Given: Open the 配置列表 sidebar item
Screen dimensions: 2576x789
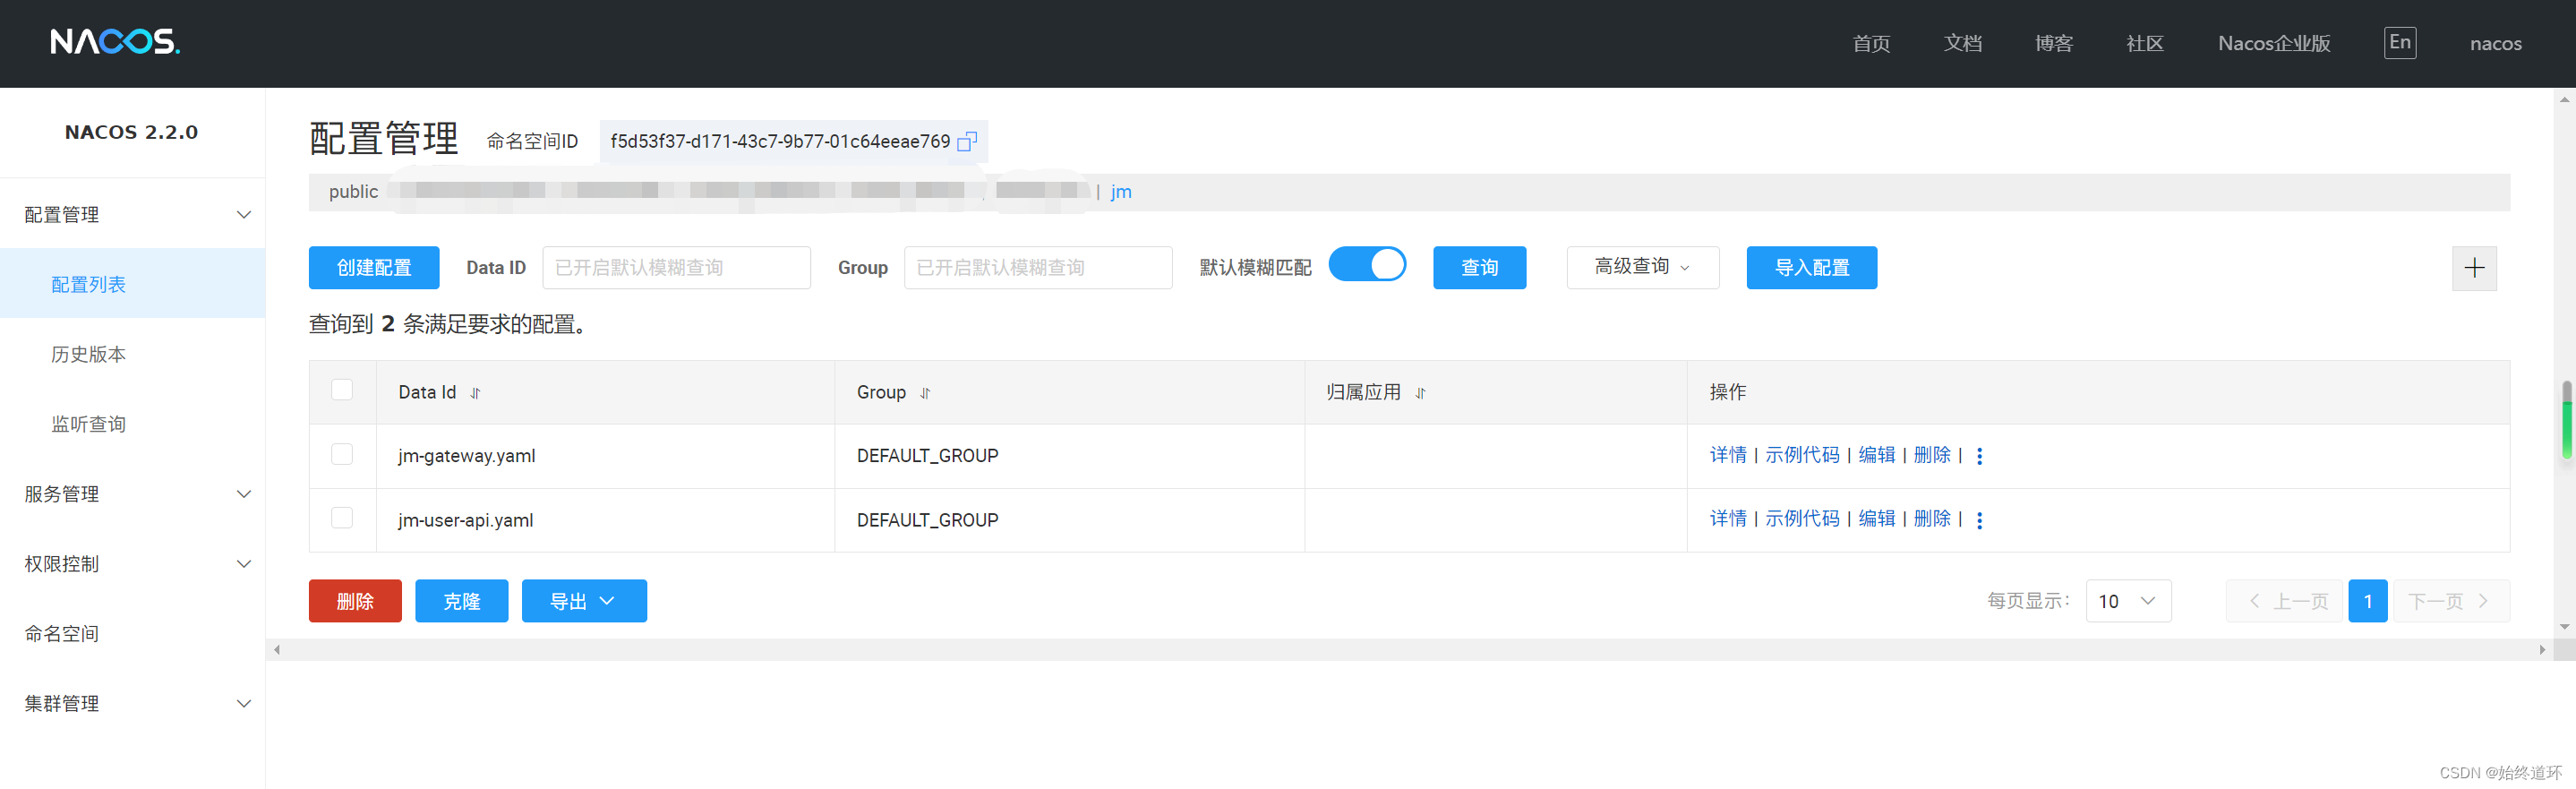Looking at the screenshot, I should (x=133, y=284).
